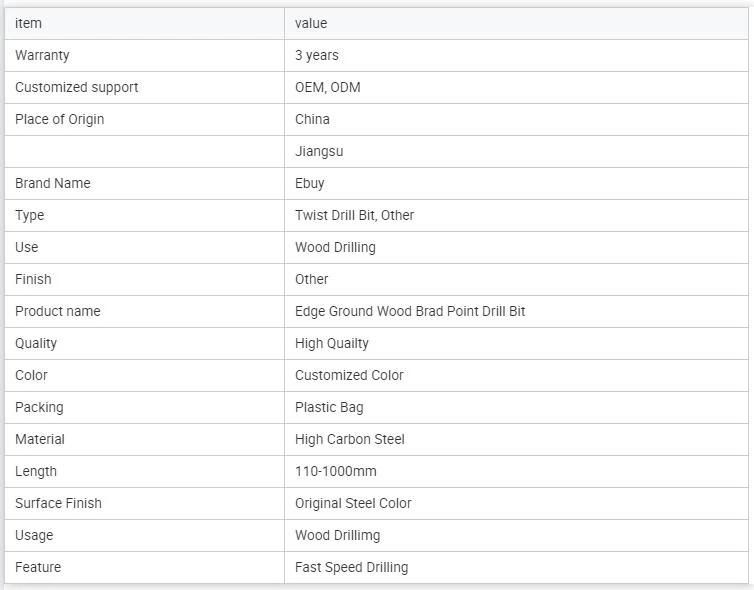
Task: Click the 'Fast Speed Drilling' feature value
Action: coord(352,567)
